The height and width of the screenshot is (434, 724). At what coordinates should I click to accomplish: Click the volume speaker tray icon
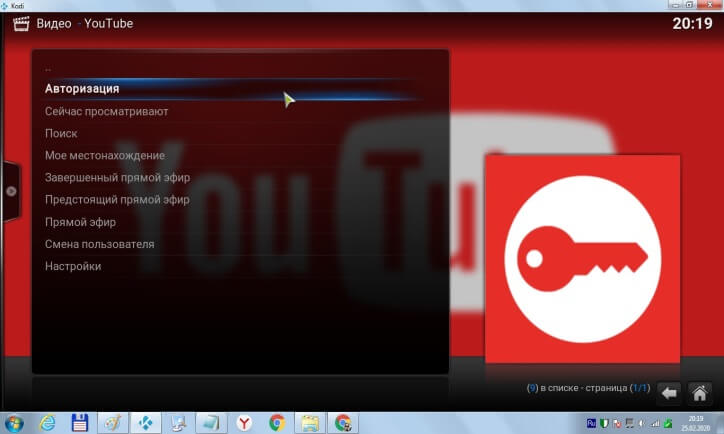(x=642, y=423)
